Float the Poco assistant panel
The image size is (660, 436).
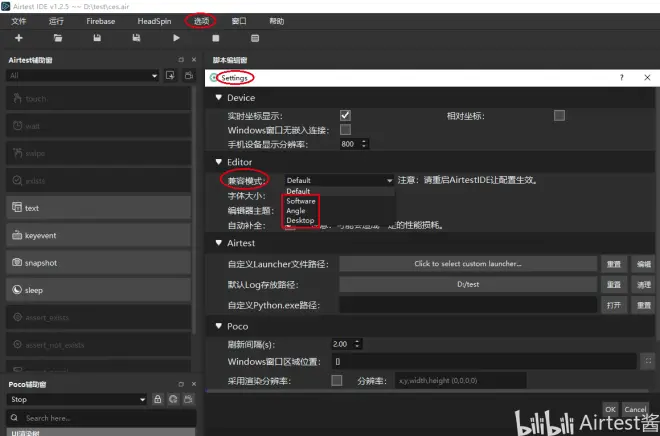click(181, 384)
